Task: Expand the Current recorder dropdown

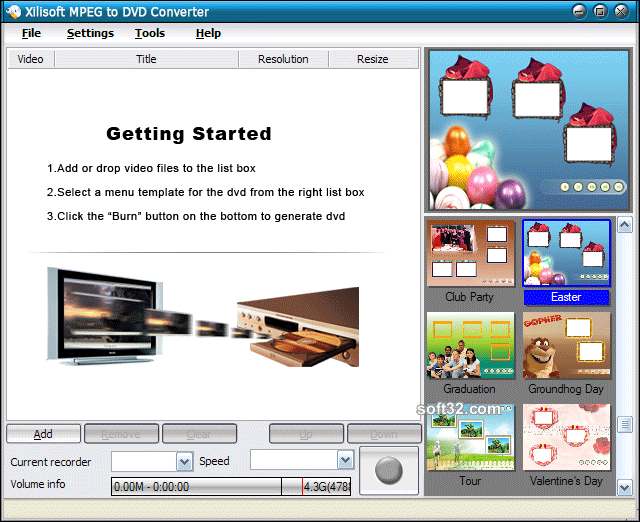Action: click(184, 462)
